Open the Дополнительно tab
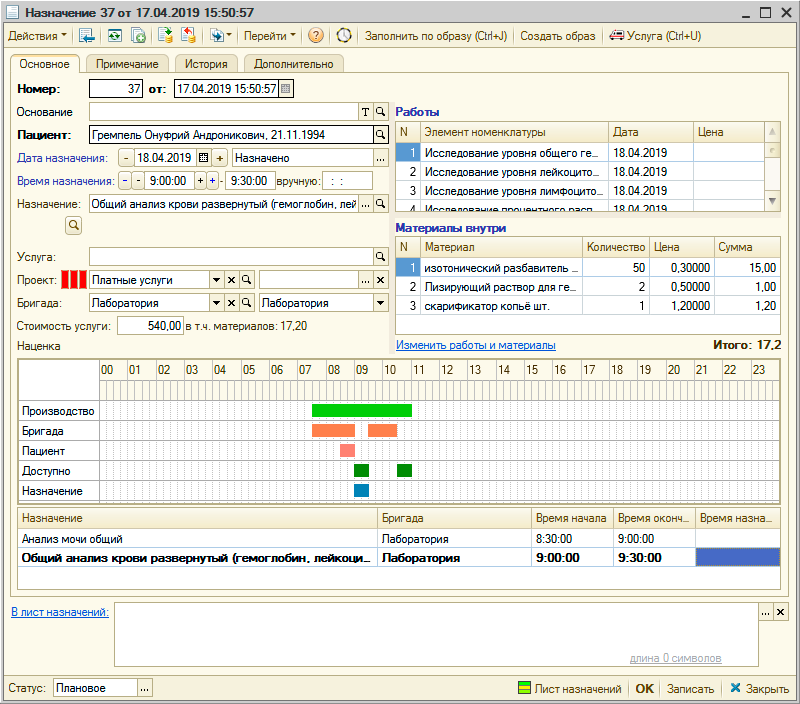 [294, 63]
